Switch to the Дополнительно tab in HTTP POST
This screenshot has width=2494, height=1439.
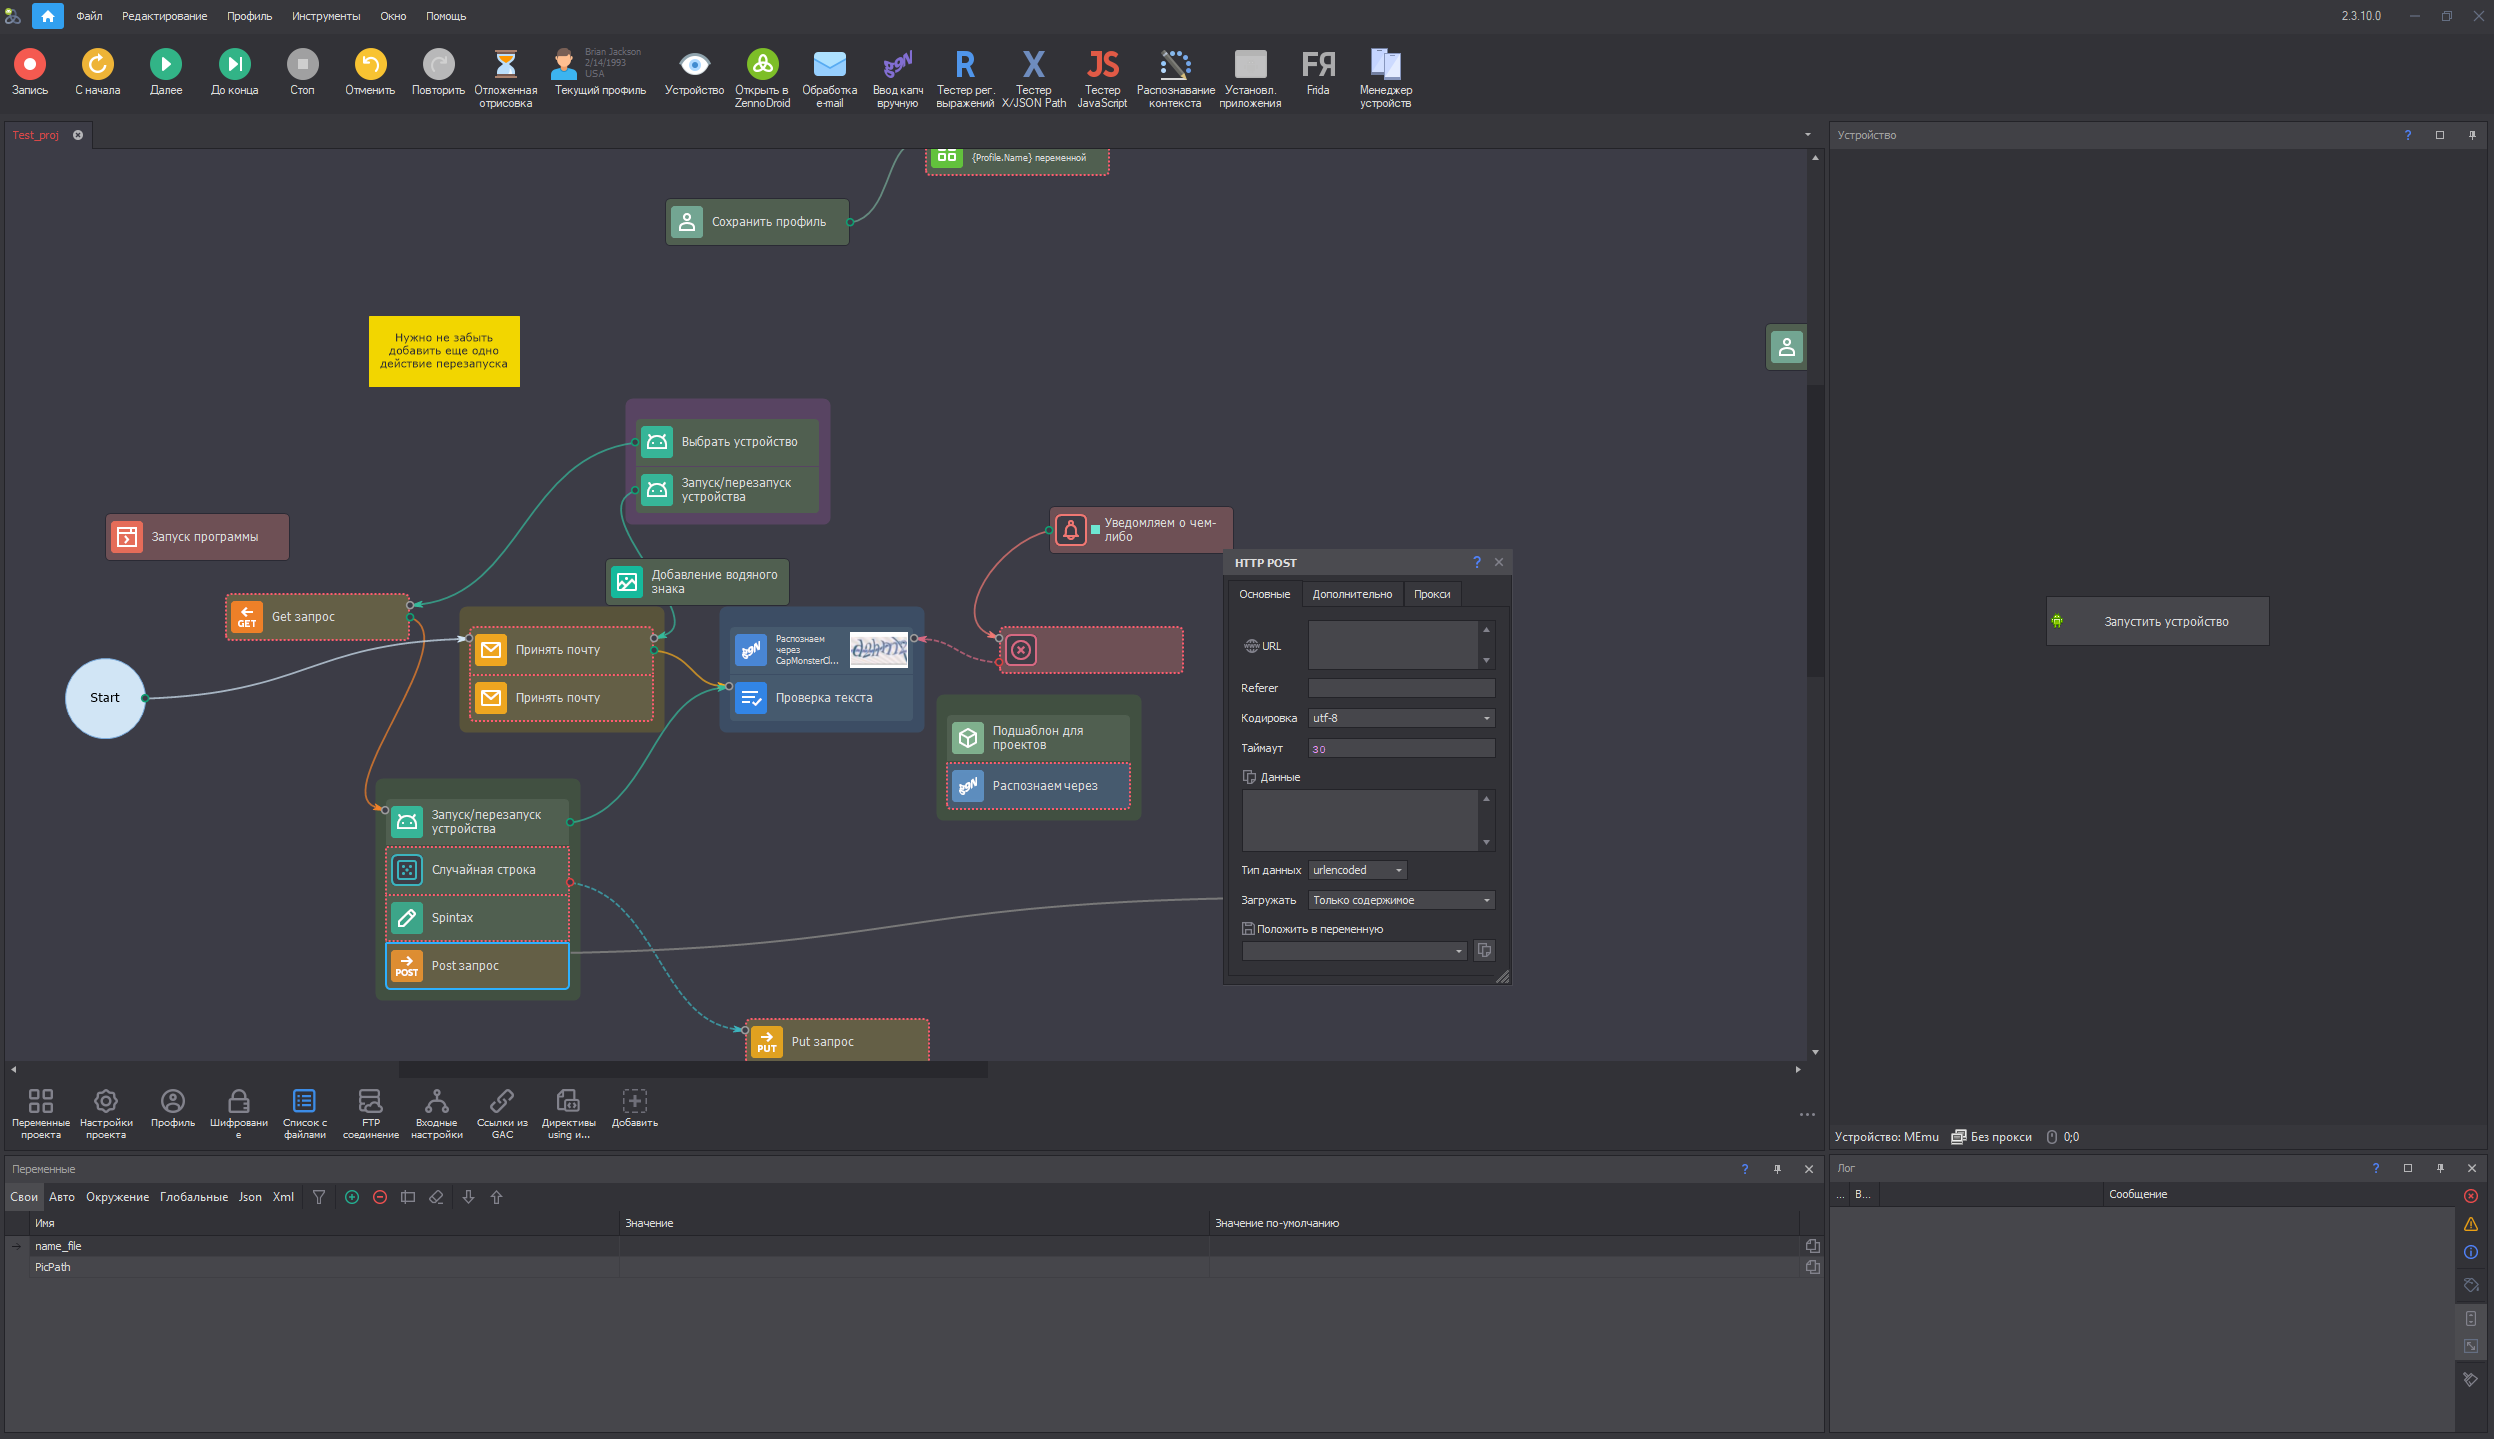click(x=1352, y=594)
